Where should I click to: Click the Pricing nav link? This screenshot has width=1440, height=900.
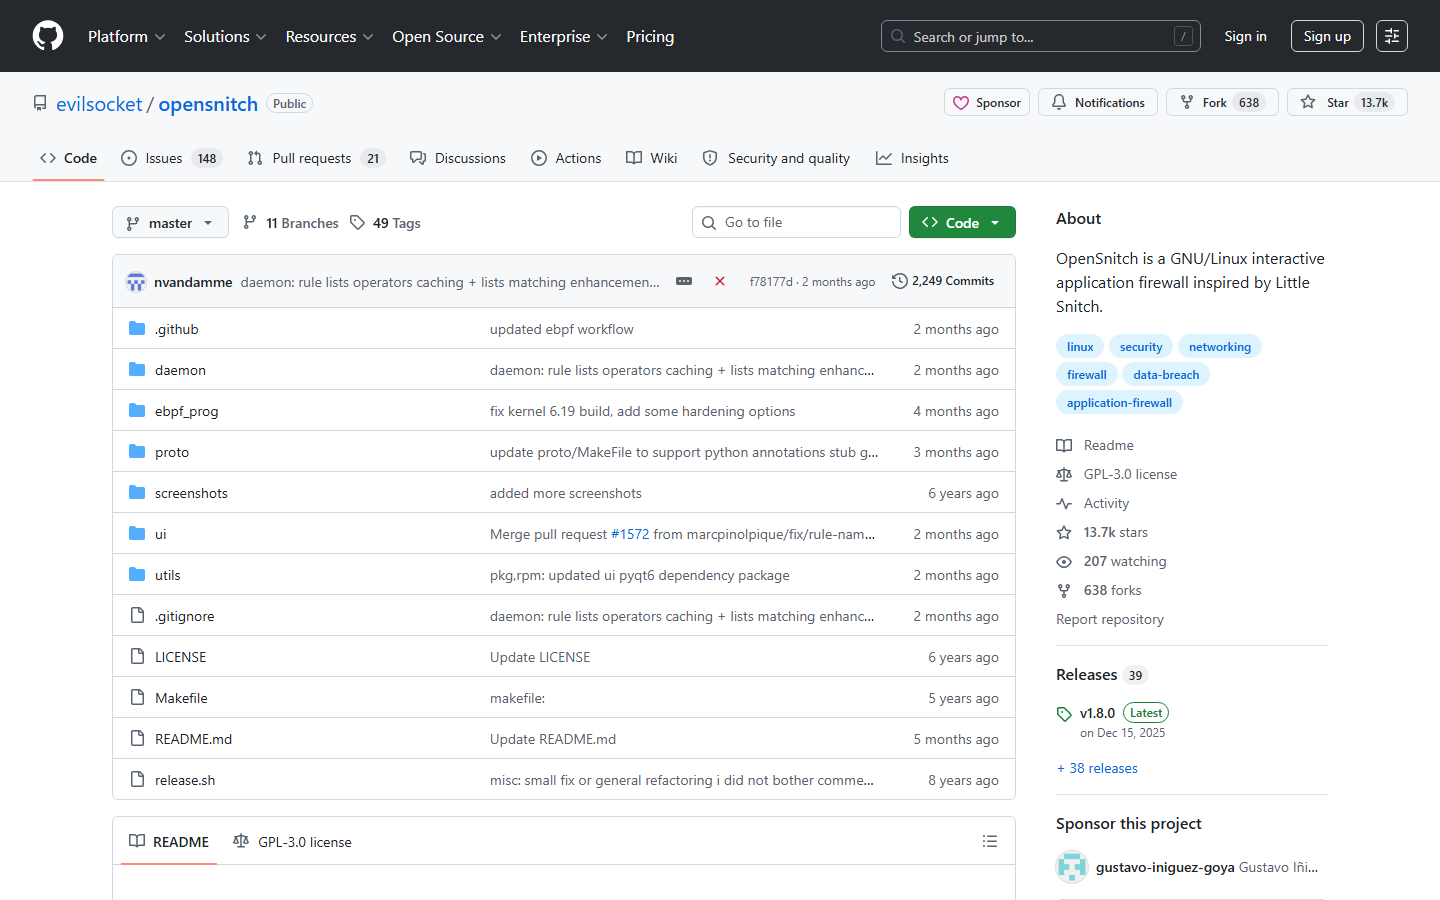(x=650, y=36)
